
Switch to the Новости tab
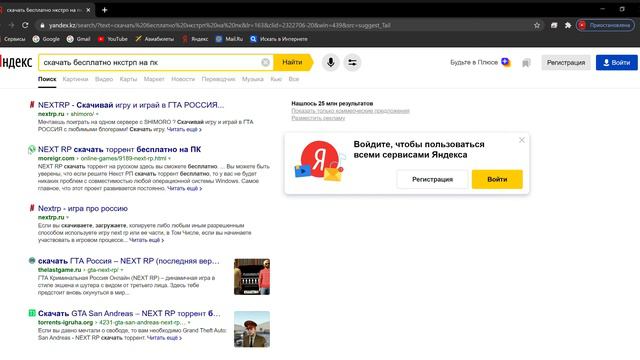point(183,79)
